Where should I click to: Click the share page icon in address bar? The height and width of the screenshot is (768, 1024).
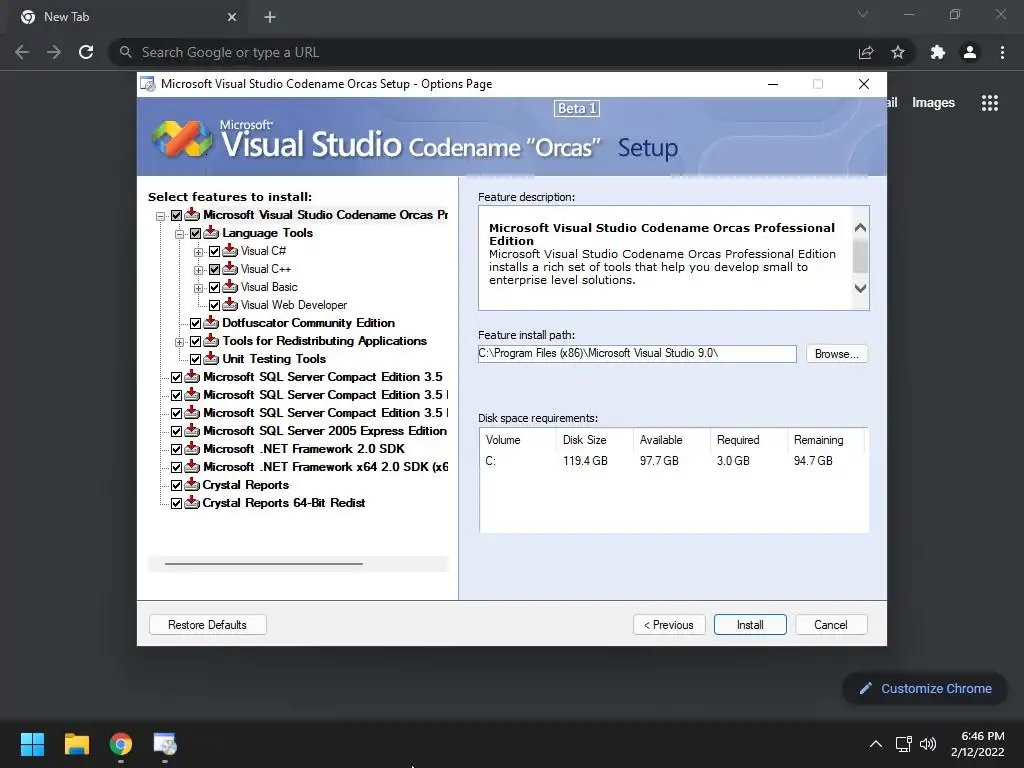coord(866,52)
